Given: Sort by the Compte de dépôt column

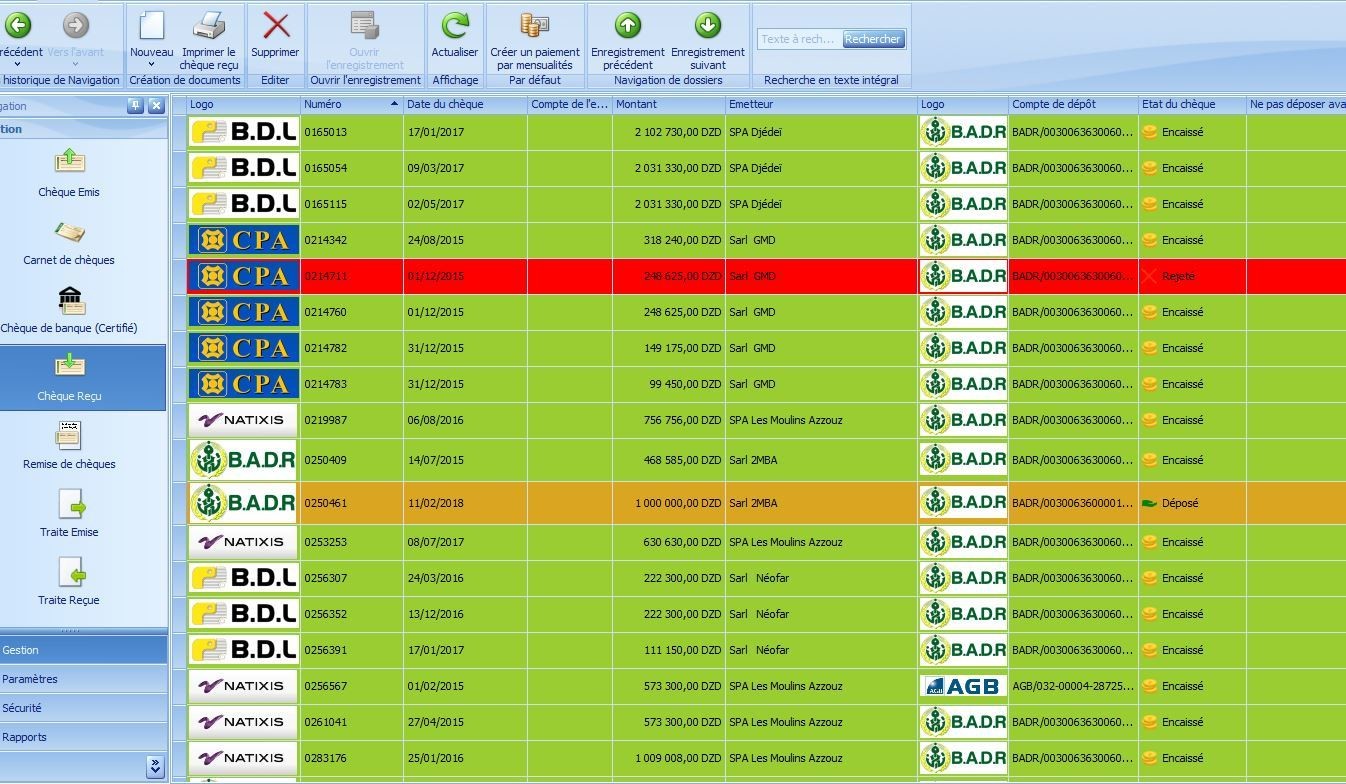Looking at the screenshot, I should (1073, 104).
